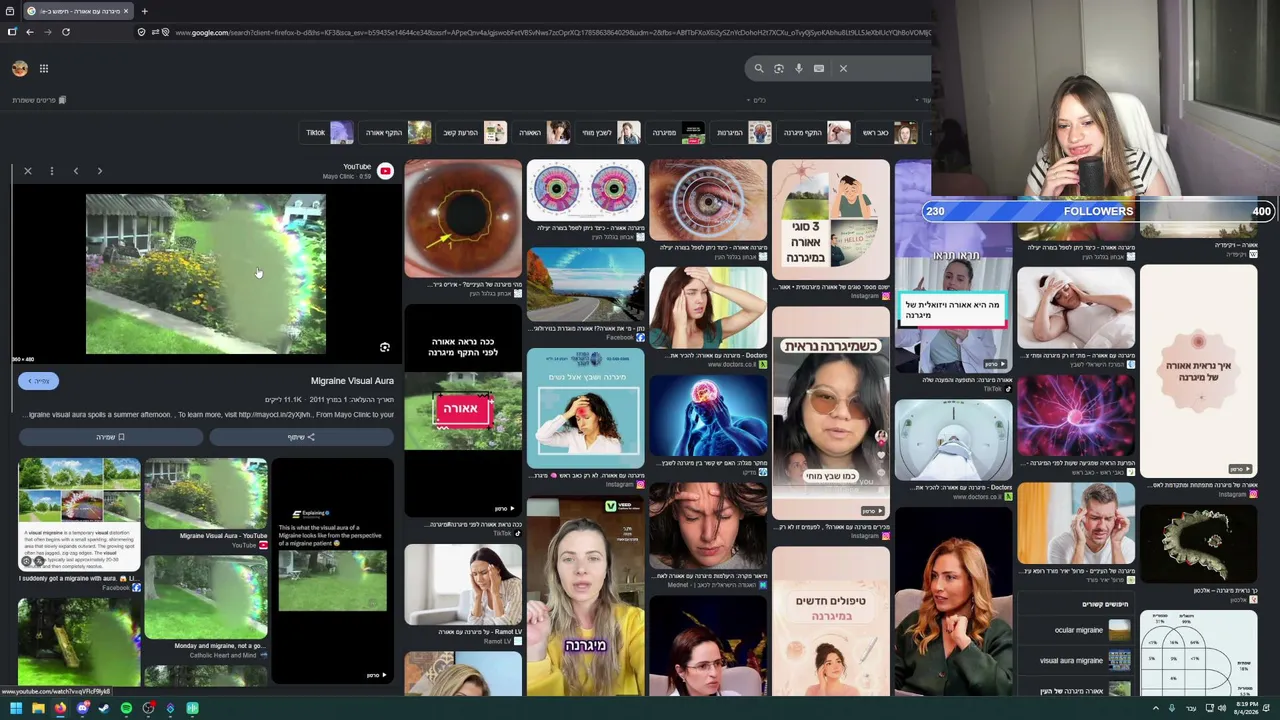Go to the previous image in preview
The image size is (1280, 720).
point(76,171)
